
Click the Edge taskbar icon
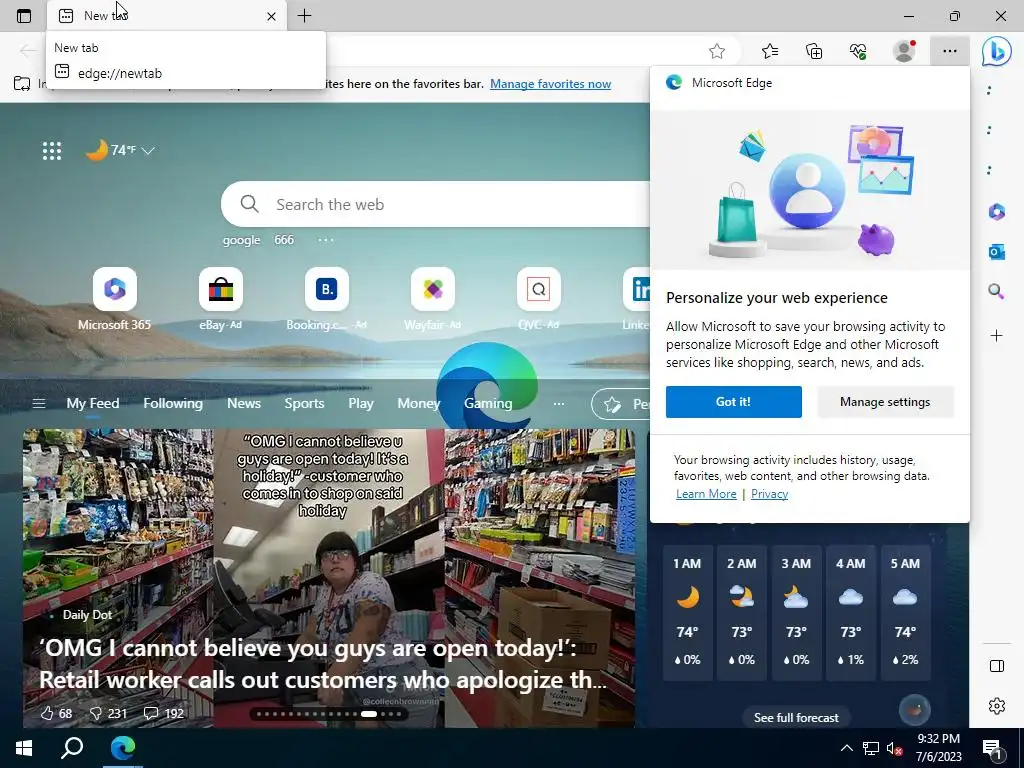122,748
